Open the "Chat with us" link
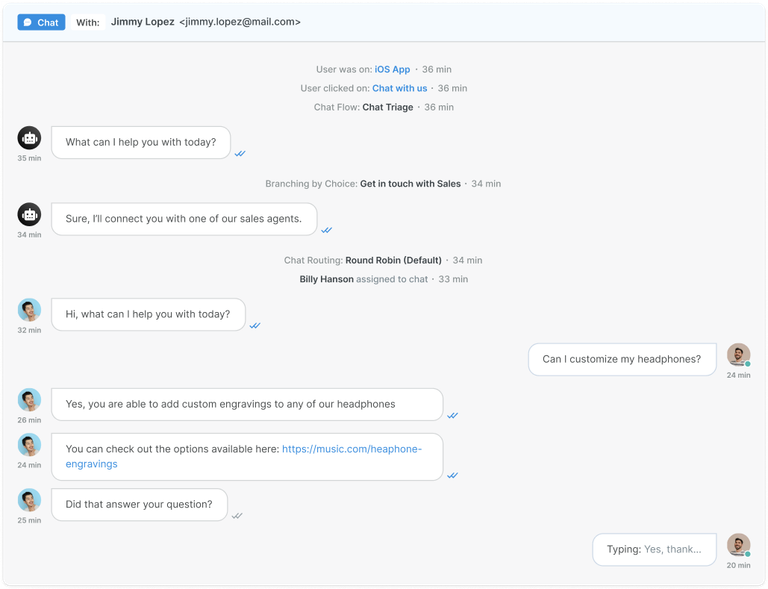Viewport: 768px width, 589px height. tap(399, 88)
